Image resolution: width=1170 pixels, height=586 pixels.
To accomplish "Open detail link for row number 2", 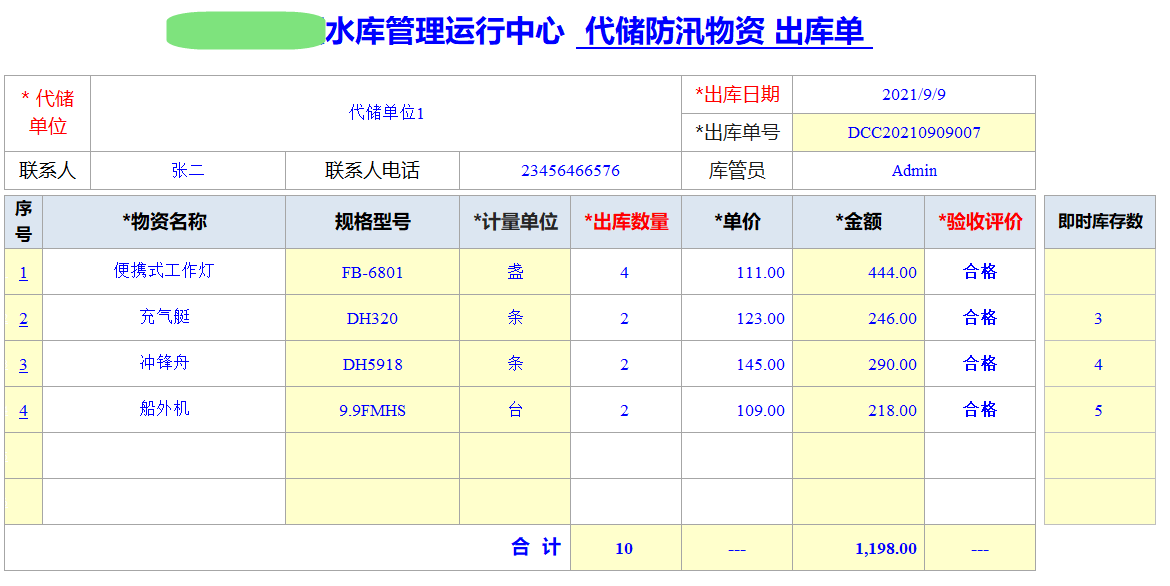I will (x=21, y=317).
